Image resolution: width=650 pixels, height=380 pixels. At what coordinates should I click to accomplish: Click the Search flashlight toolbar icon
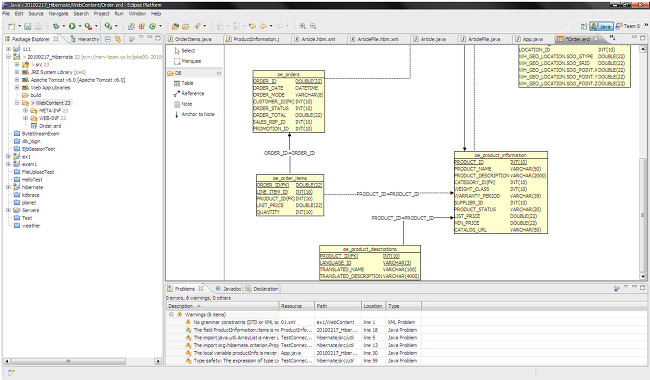click(x=197, y=26)
